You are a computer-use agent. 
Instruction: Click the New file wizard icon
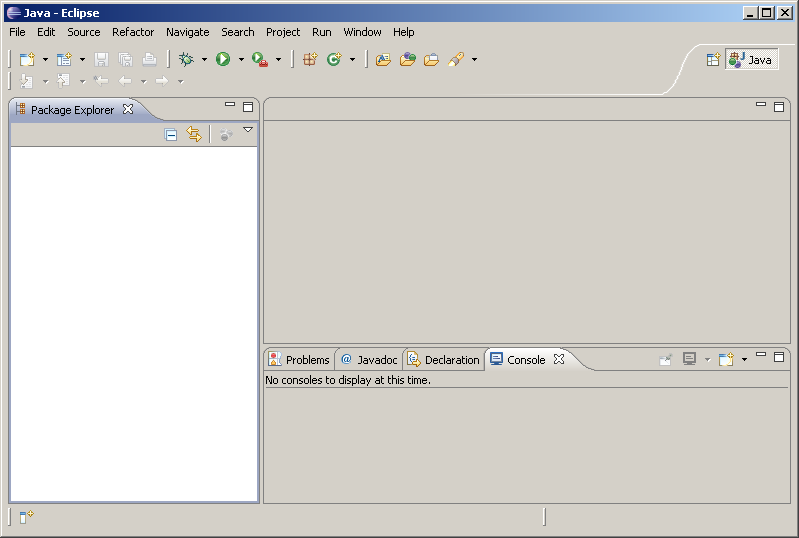click(27, 60)
